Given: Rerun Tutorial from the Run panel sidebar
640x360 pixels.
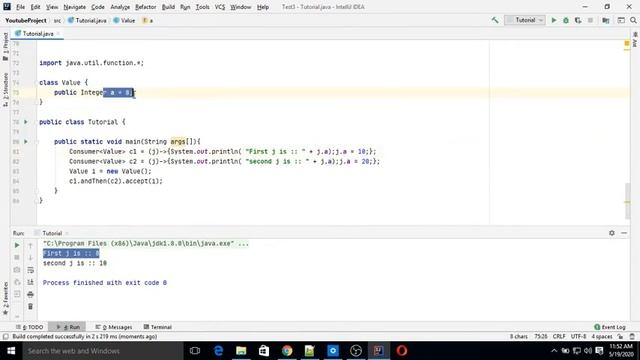Looking at the screenshot, I should pos(17,245).
